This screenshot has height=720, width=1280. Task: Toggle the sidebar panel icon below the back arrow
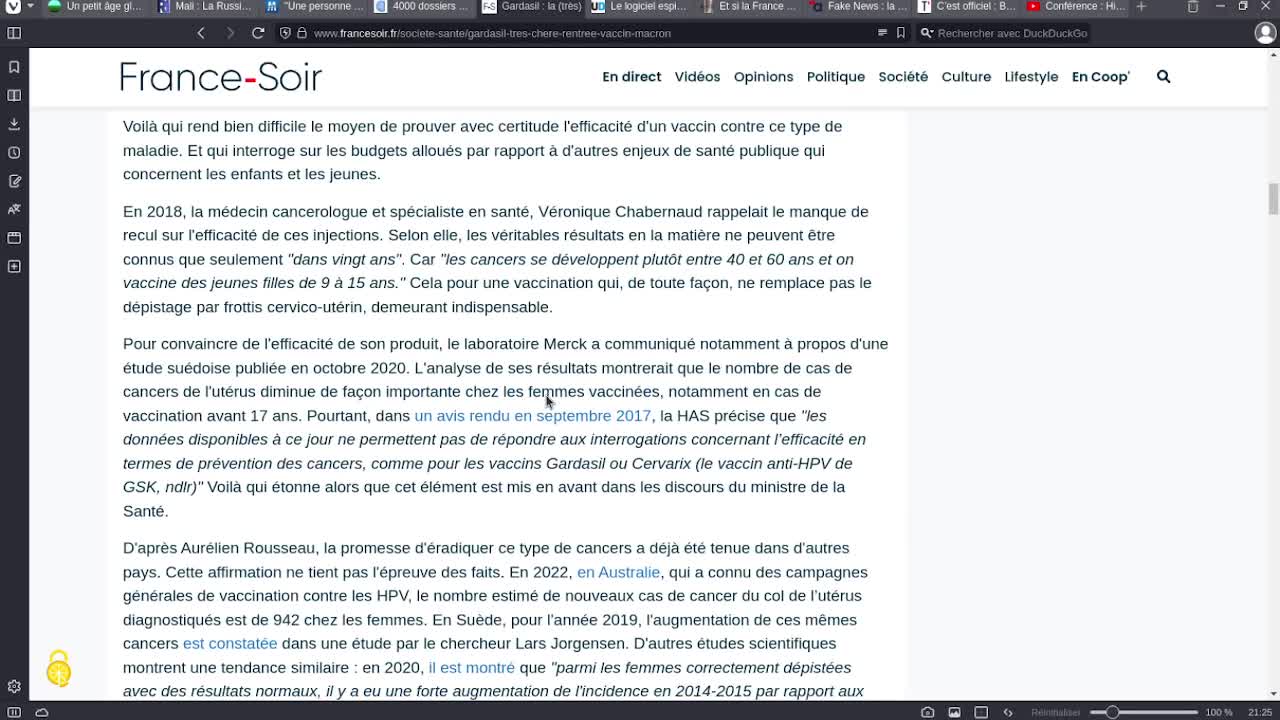14,33
